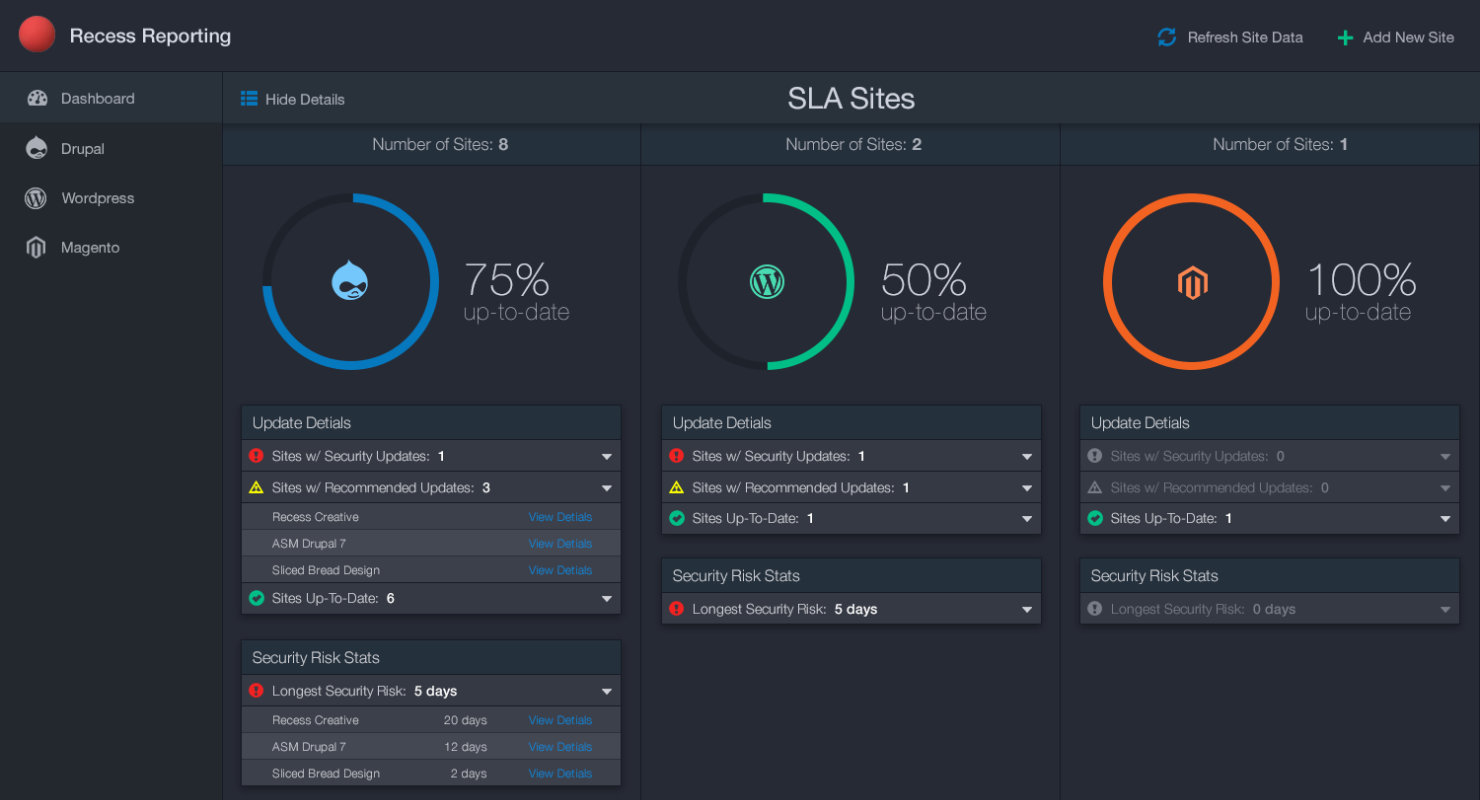This screenshot has height=800, width=1480.
Task: Click the red alert icon in Drupal Longest Security Risk
Action: (256, 691)
